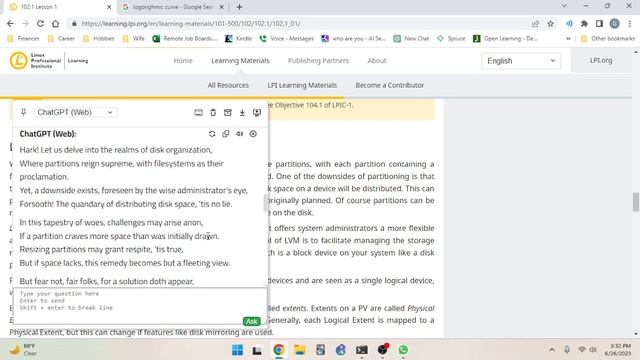Open the Chrome profile avatar
The width and height of the screenshot is (640, 360).
coord(614,24)
